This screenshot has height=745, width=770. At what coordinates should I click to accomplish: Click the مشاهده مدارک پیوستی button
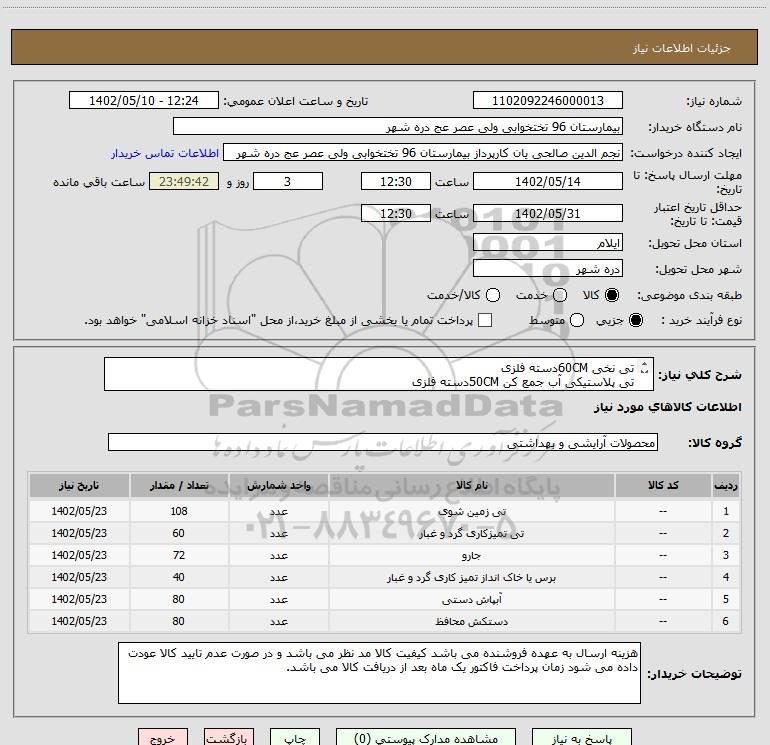426,738
